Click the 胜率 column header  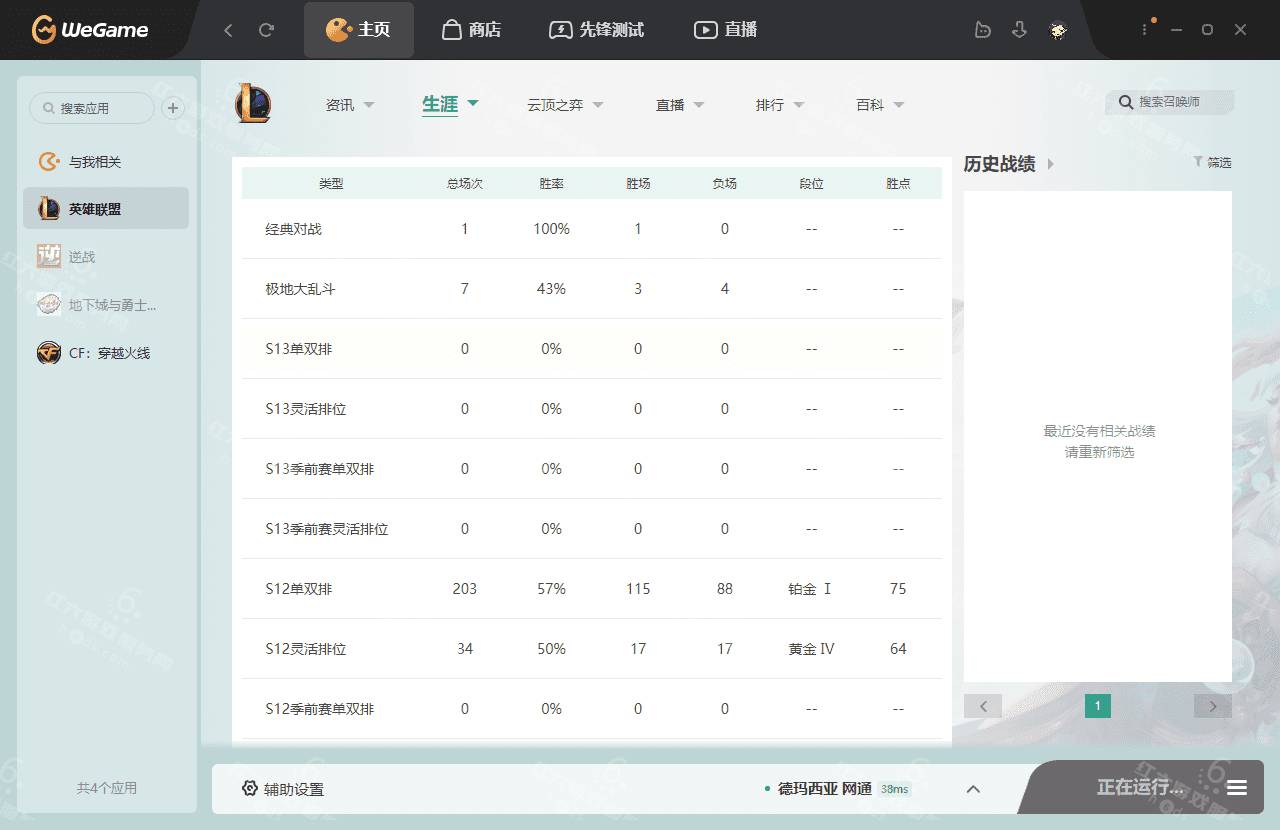(x=552, y=184)
